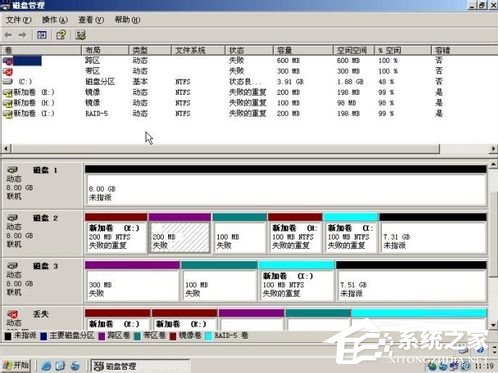Select 新加卷 (I:) partition on 磁盘 3
498x373 pixels.
(x=296, y=281)
